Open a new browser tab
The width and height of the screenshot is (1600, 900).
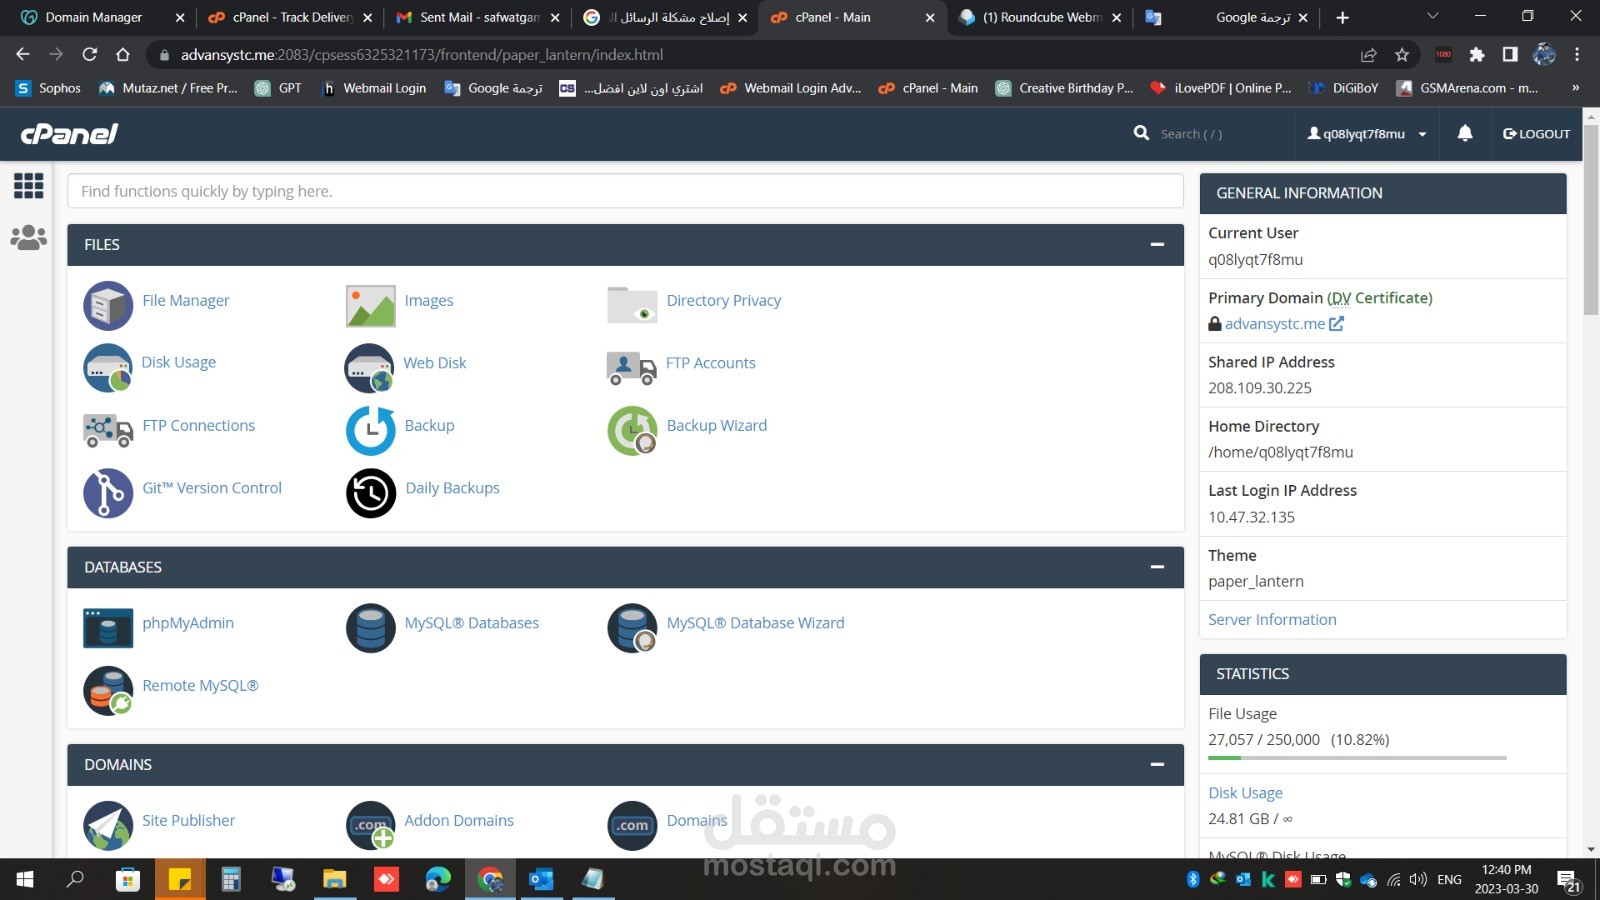tap(1342, 17)
